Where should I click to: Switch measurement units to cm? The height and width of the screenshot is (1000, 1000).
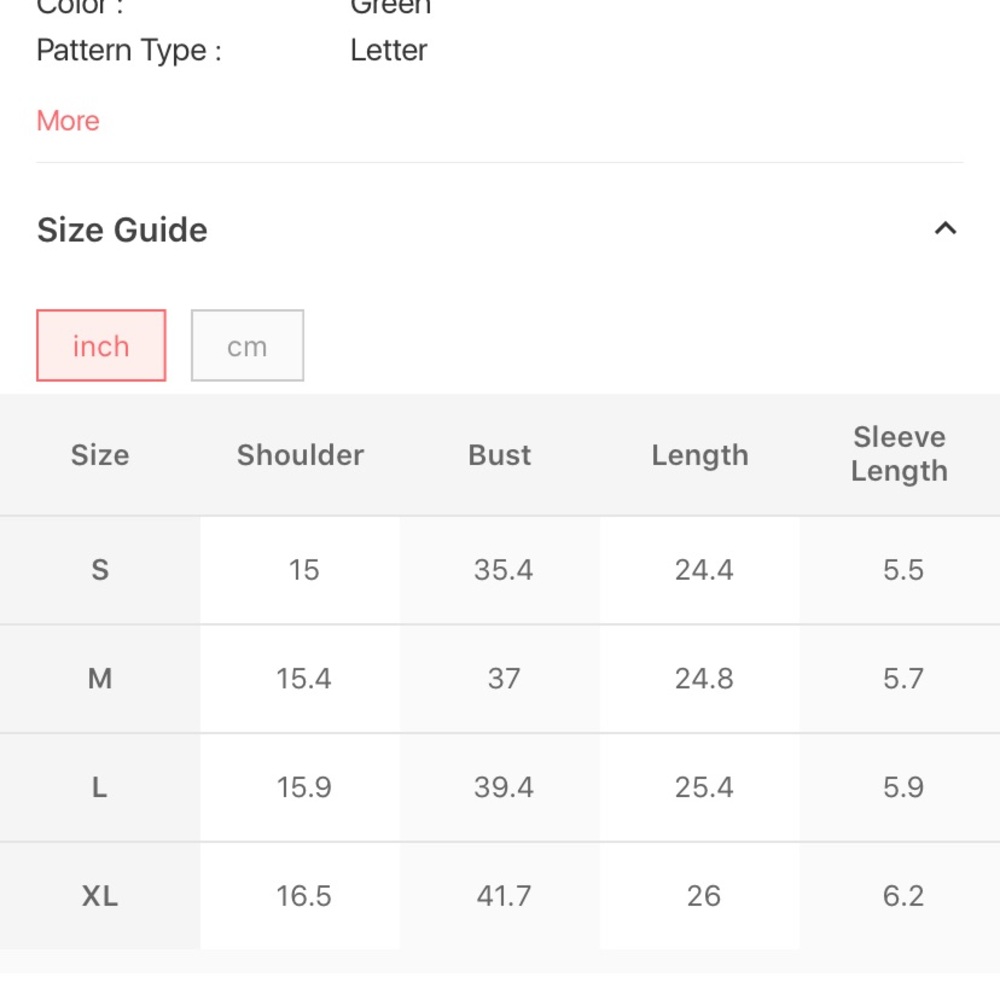pos(247,346)
